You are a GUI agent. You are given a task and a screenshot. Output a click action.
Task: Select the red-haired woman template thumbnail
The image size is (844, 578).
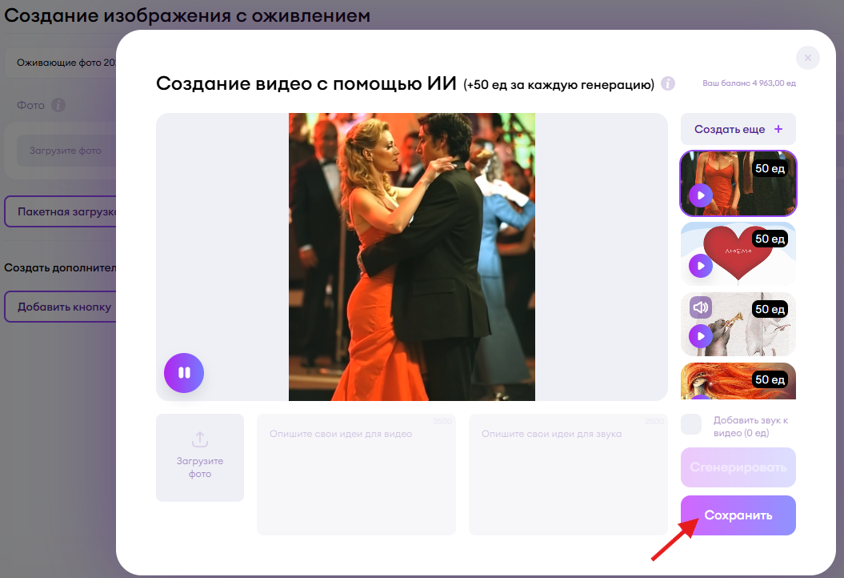[x=738, y=381]
